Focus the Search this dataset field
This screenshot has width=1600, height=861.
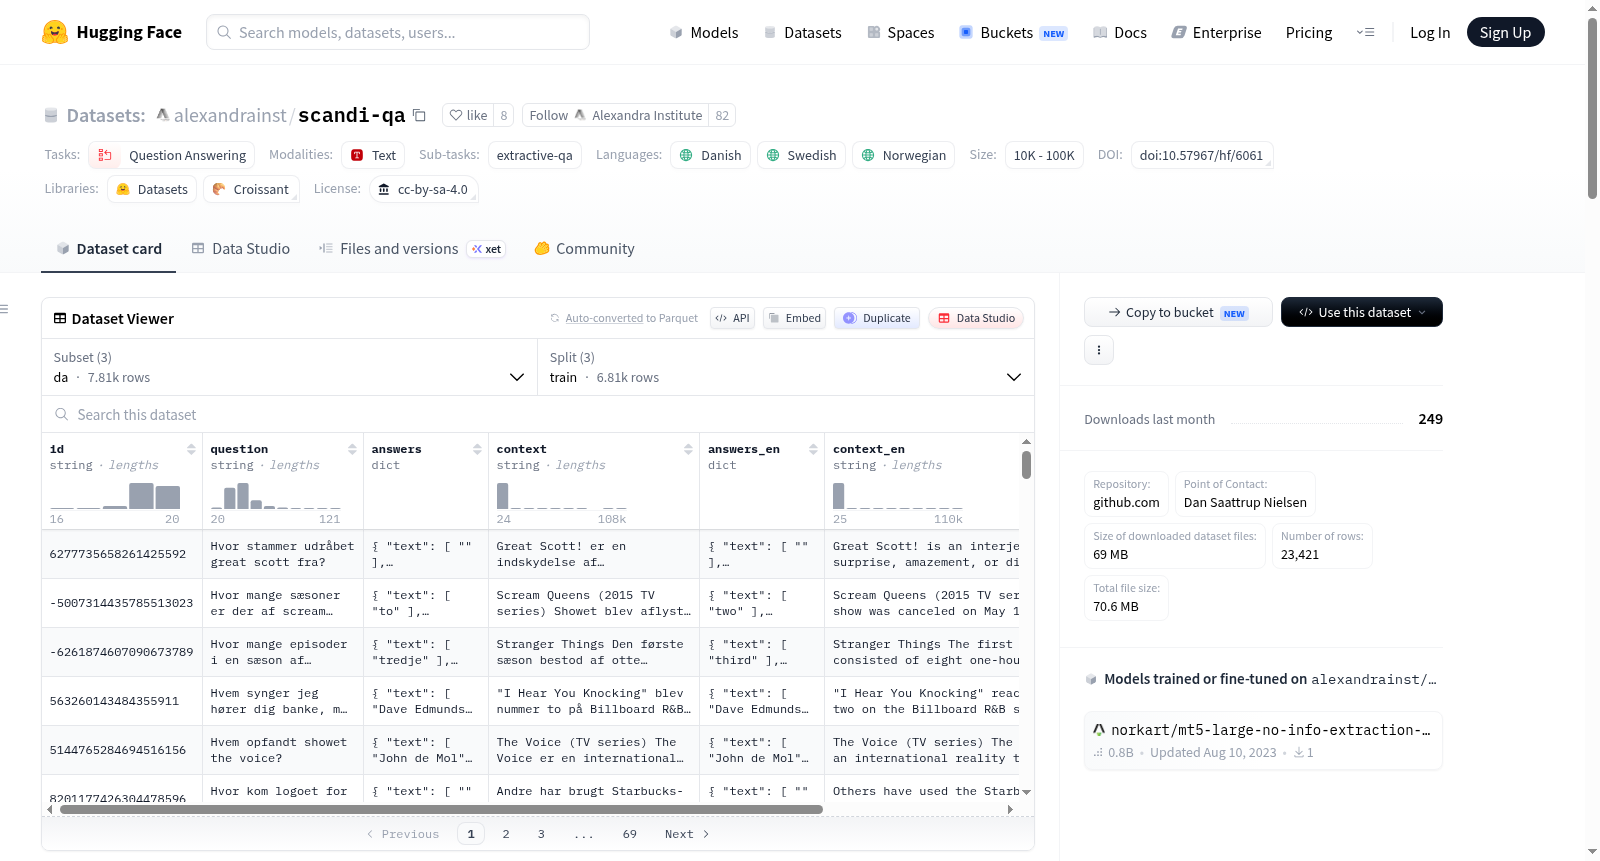pos(538,414)
